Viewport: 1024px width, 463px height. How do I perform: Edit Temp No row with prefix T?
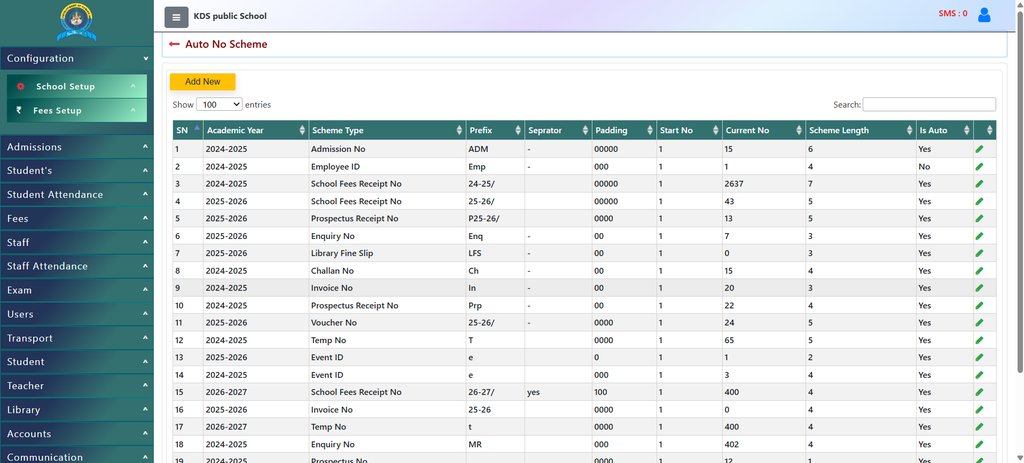click(x=979, y=340)
